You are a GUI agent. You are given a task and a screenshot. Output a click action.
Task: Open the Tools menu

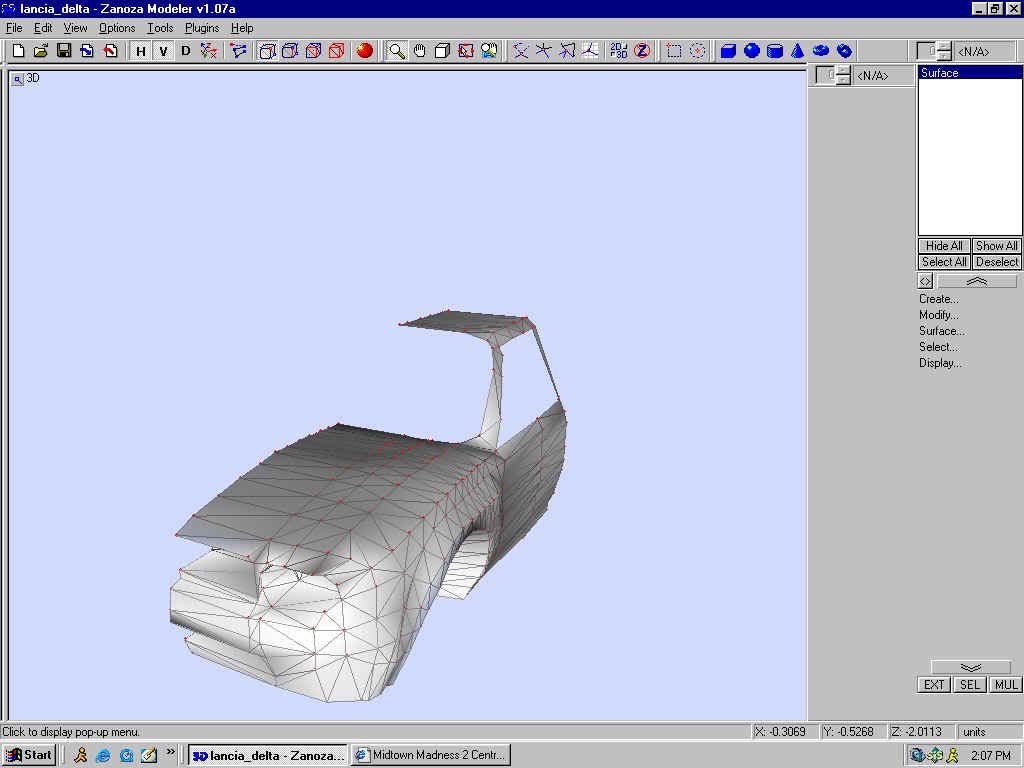160,28
